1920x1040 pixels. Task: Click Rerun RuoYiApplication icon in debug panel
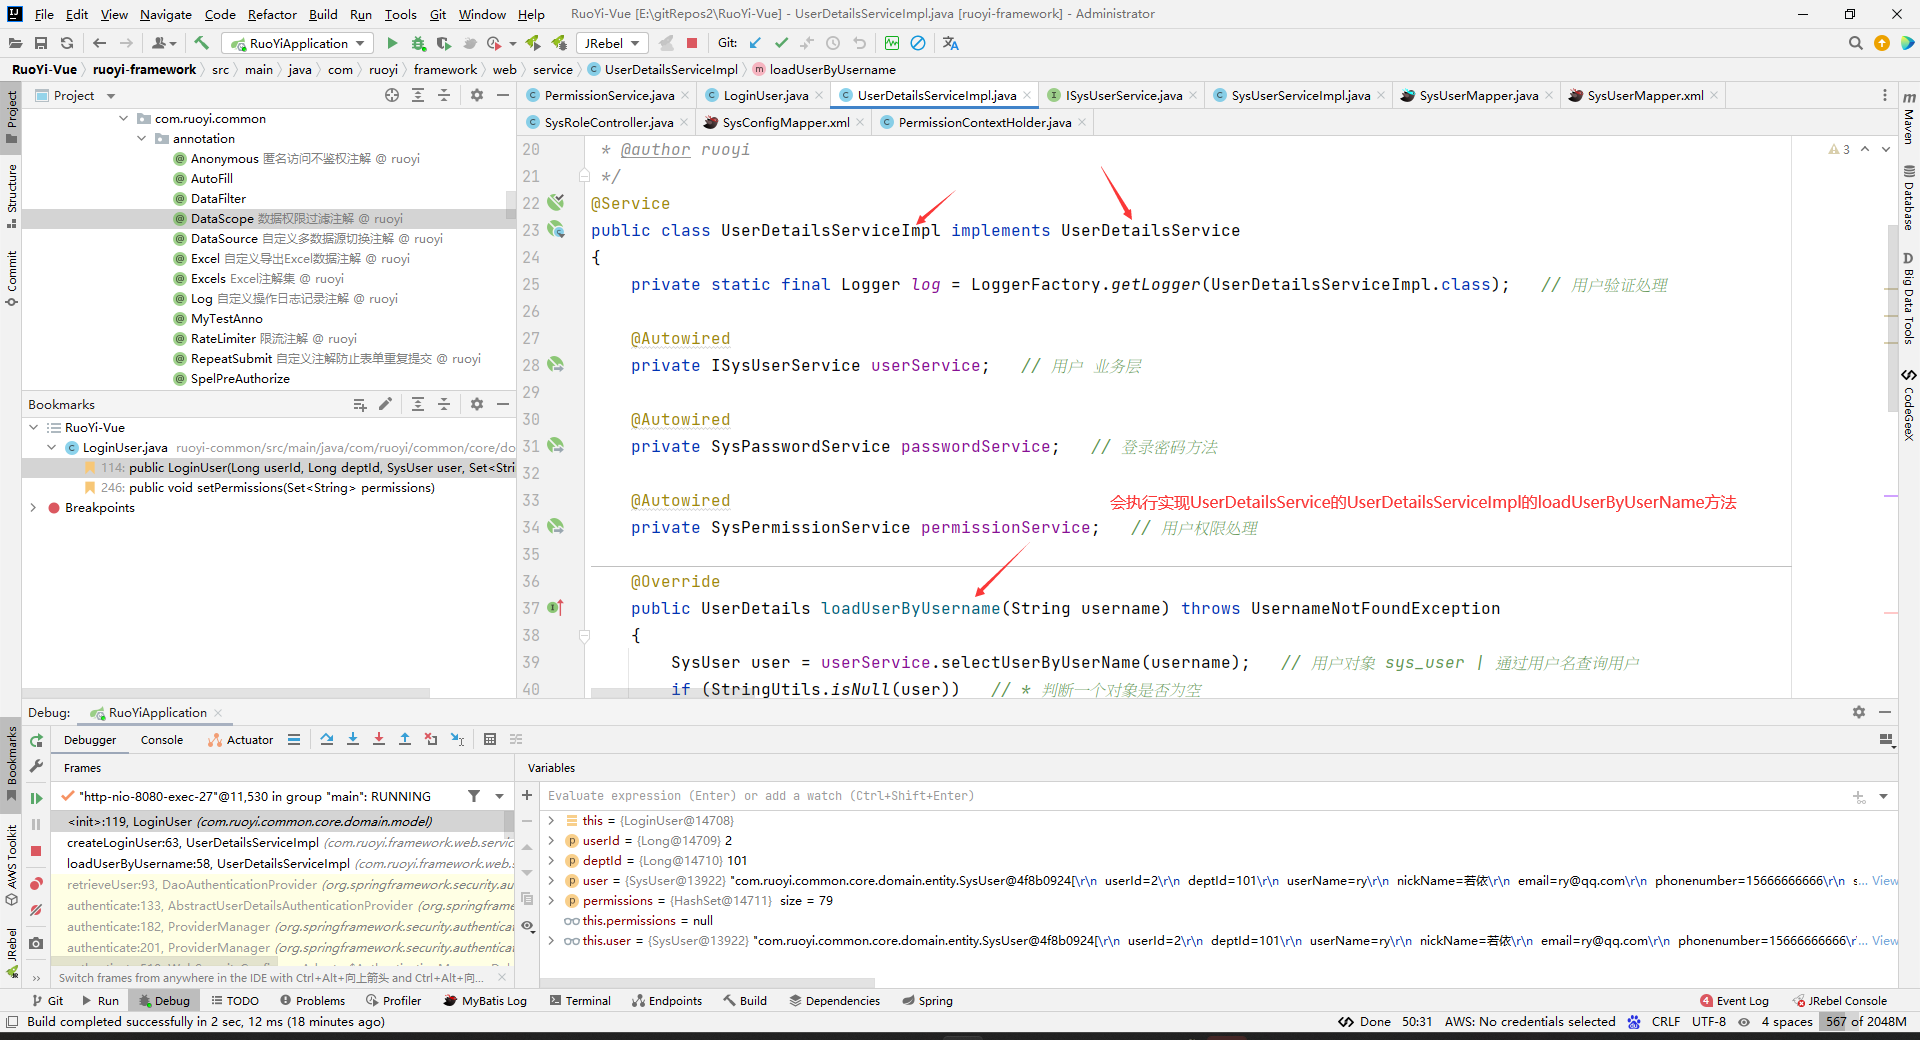36,740
